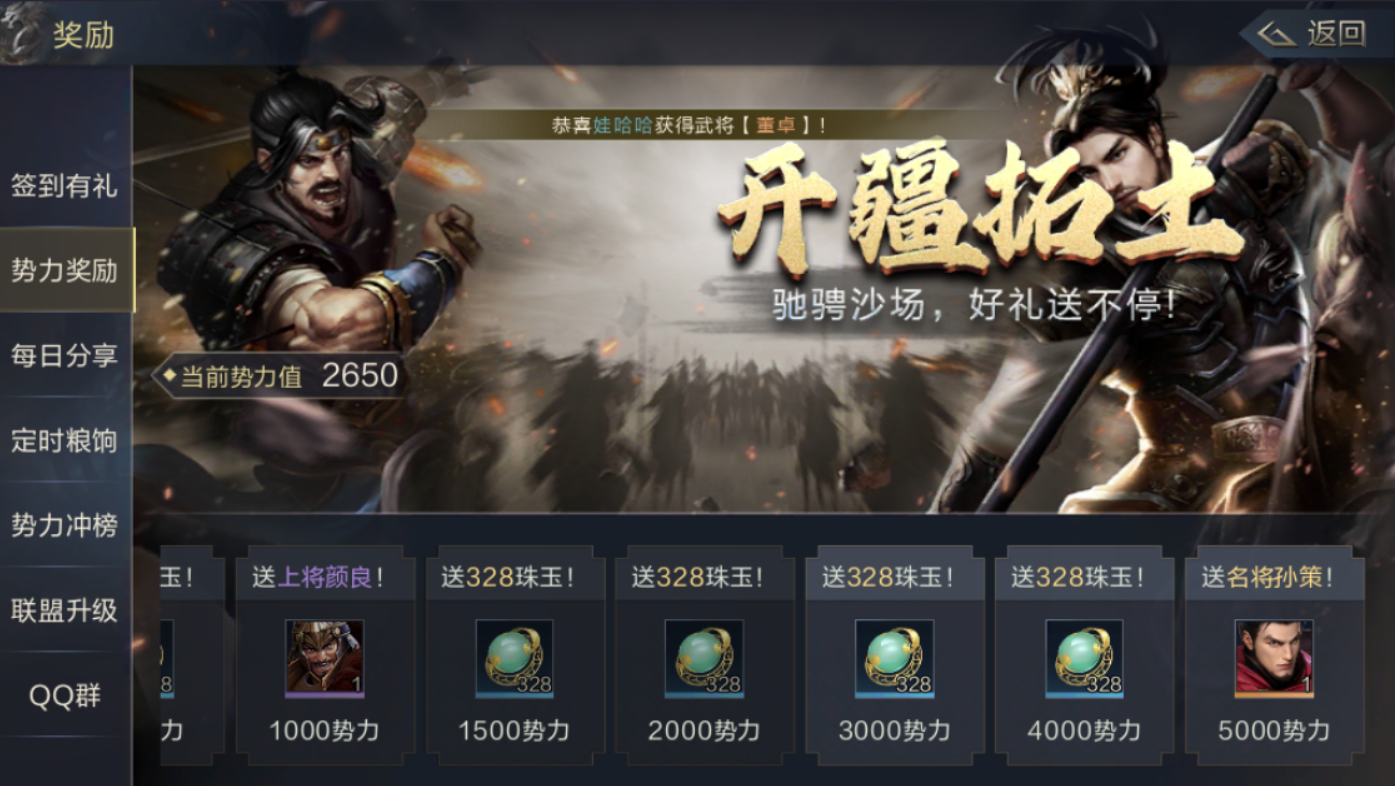Go to the 势力冲榜 tab

65,525
